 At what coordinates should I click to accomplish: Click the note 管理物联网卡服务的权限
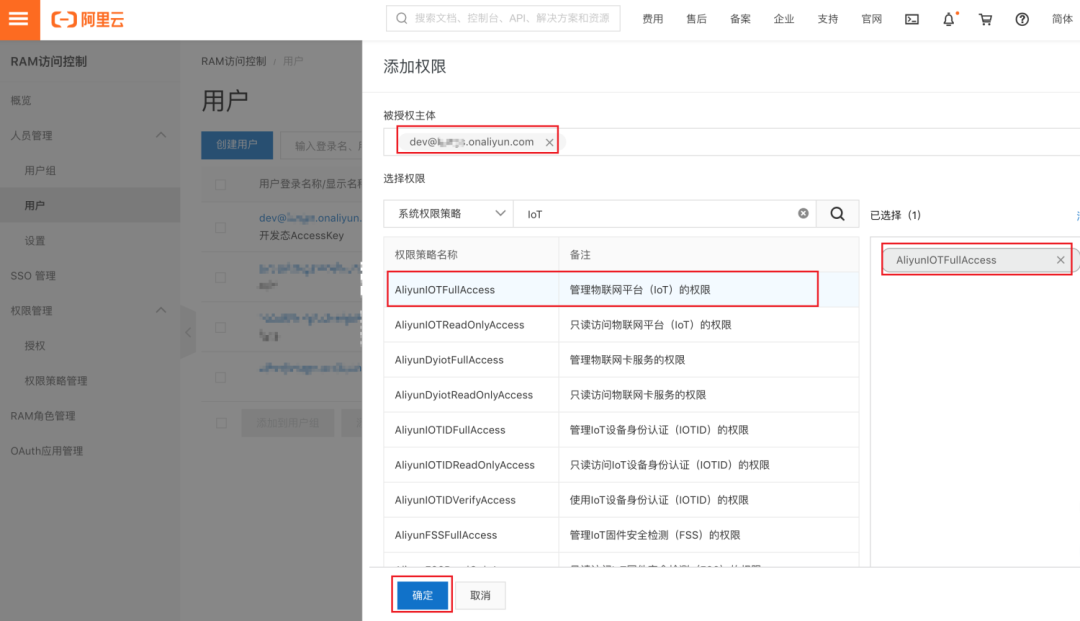(627, 359)
